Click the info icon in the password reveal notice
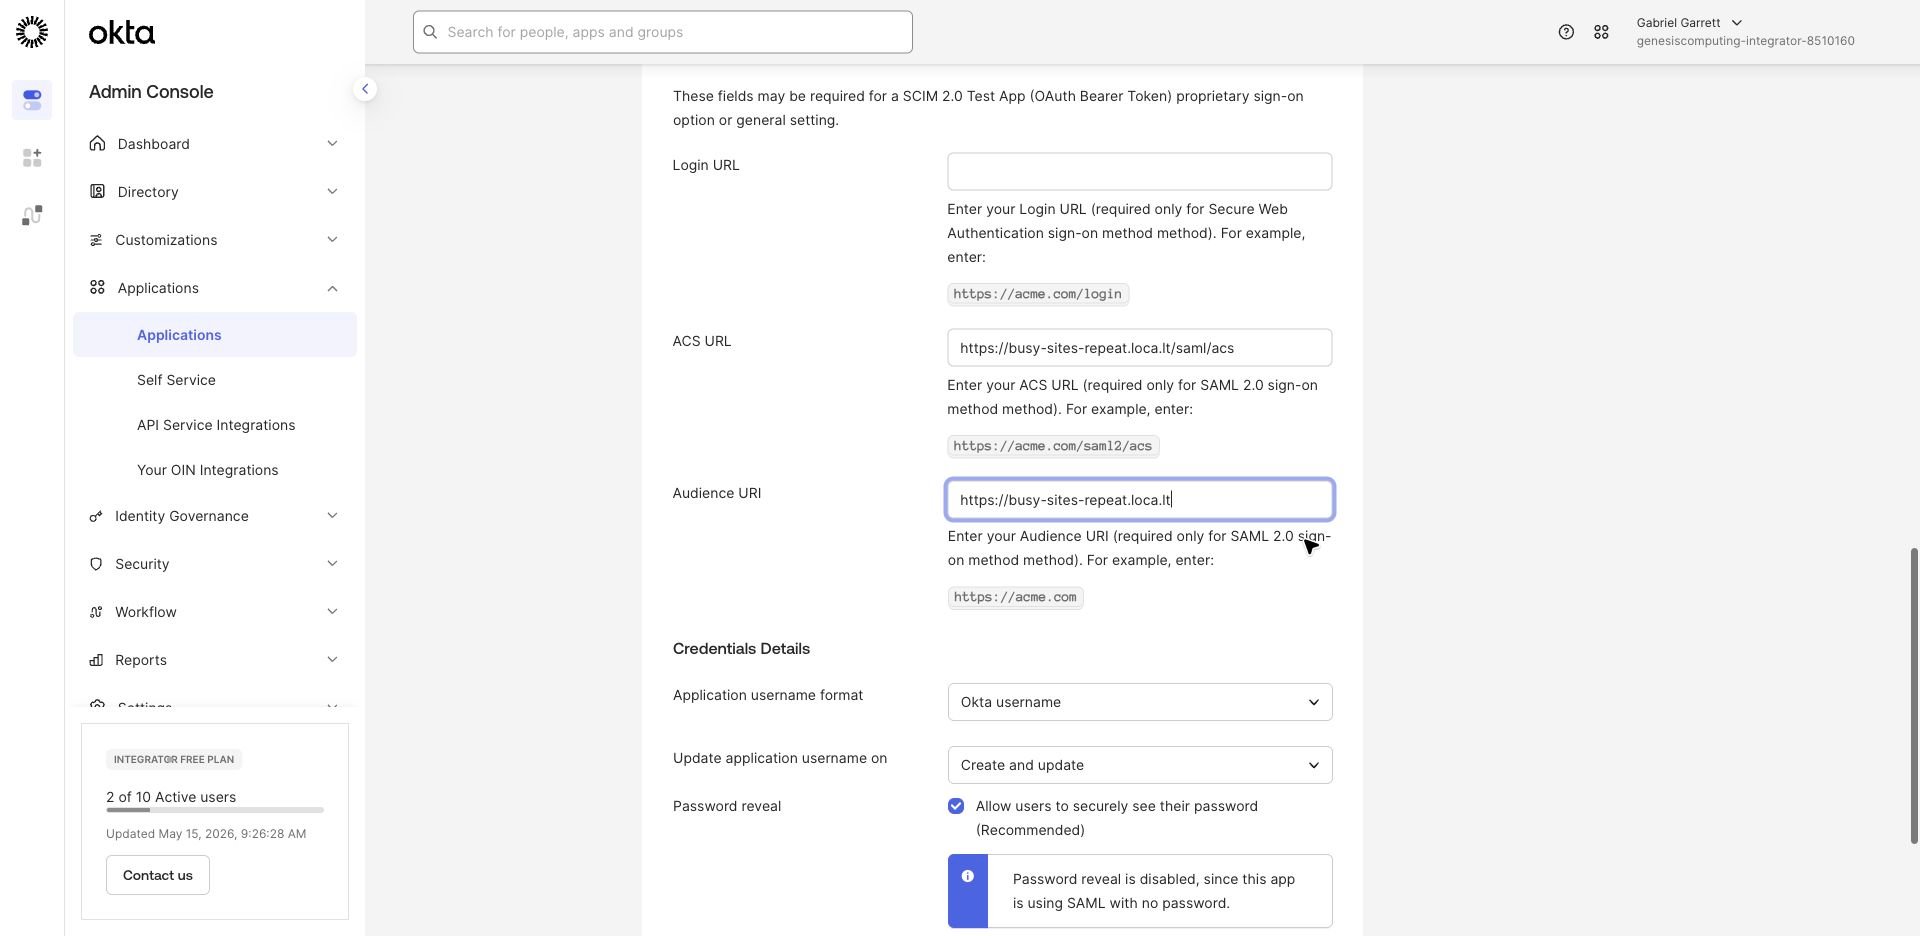Screen dimensions: 1920x936 coord(967,876)
